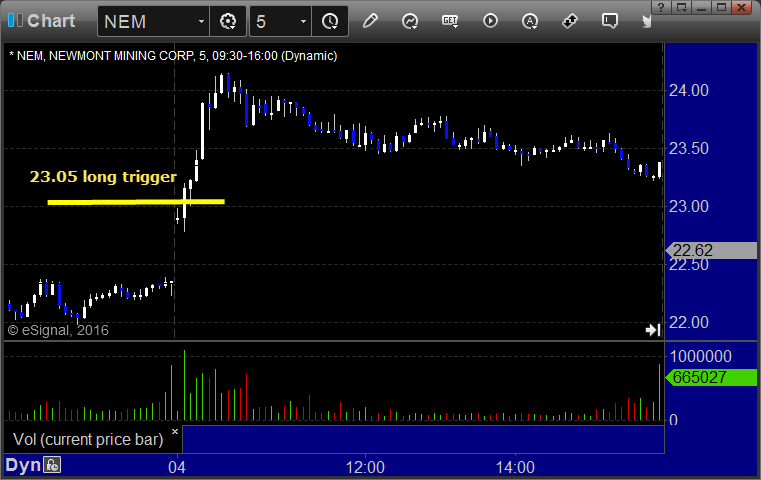
Task: Click the Twitter bird icon
Action: point(646,21)
